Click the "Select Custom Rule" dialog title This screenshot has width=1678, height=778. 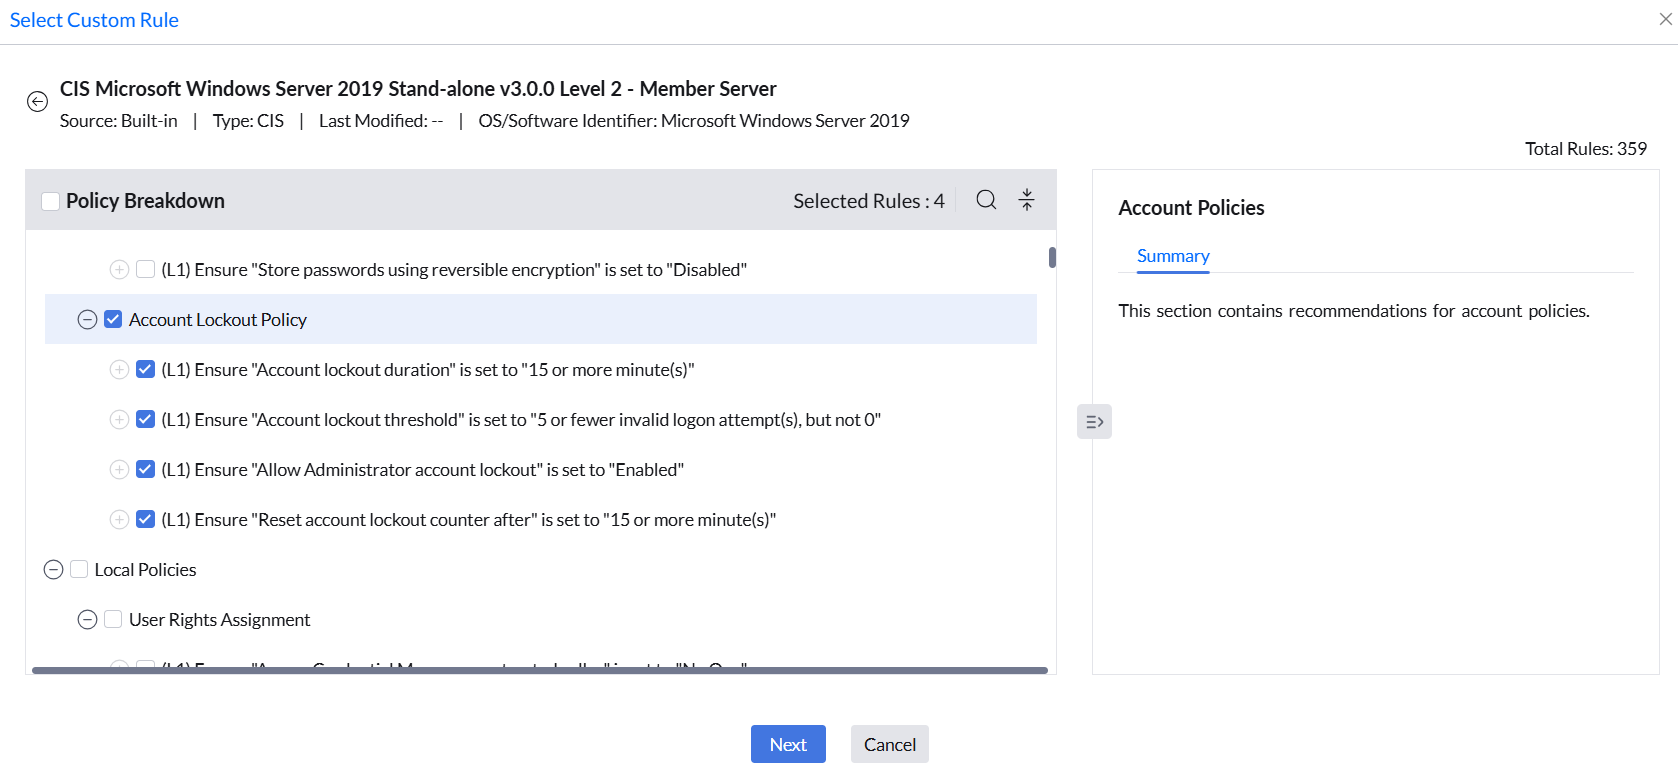pyautogui.click(x=94, y=20)
